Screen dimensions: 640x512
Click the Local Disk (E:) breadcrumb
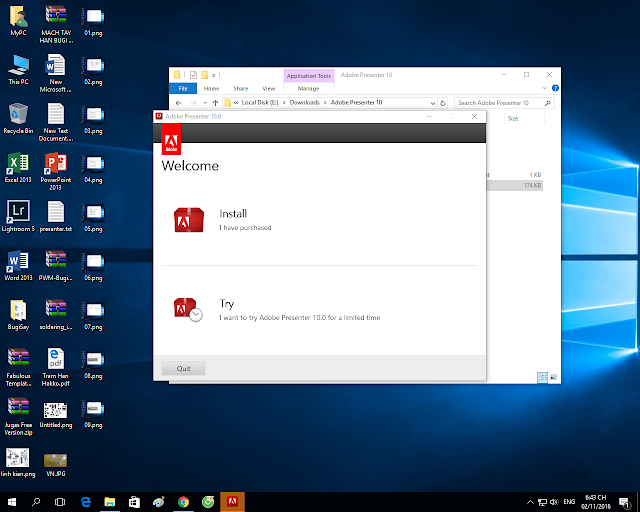(x=260, y=102)
